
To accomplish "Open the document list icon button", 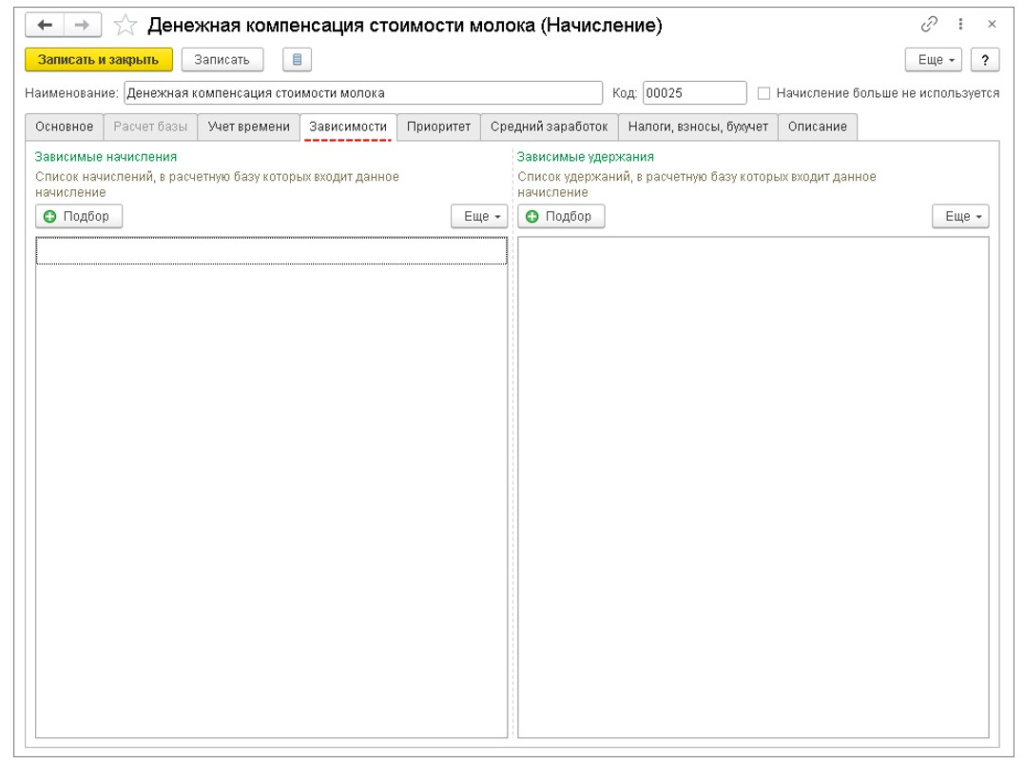I will (x=297, y=59).
